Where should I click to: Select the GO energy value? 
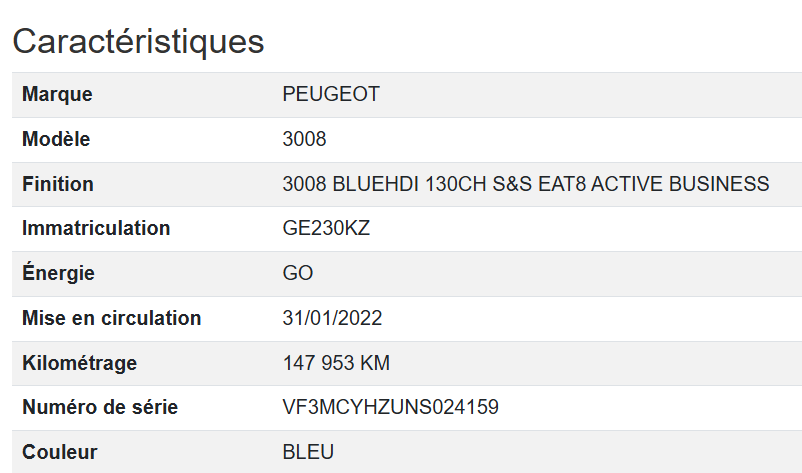pyautogui.click(x=298, y=273)
